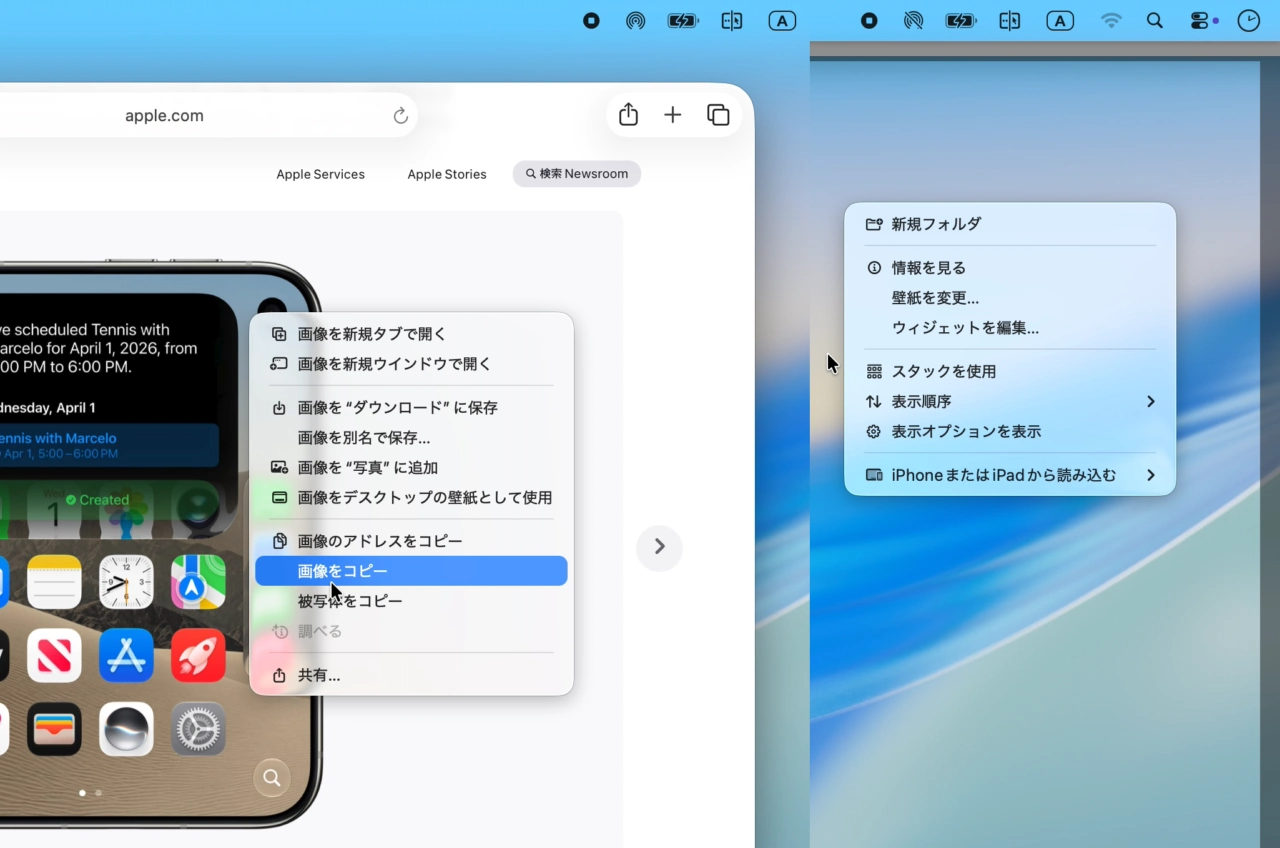
Task: Tap App Store icon in iPhone image
Action: (x=126, y=655)
